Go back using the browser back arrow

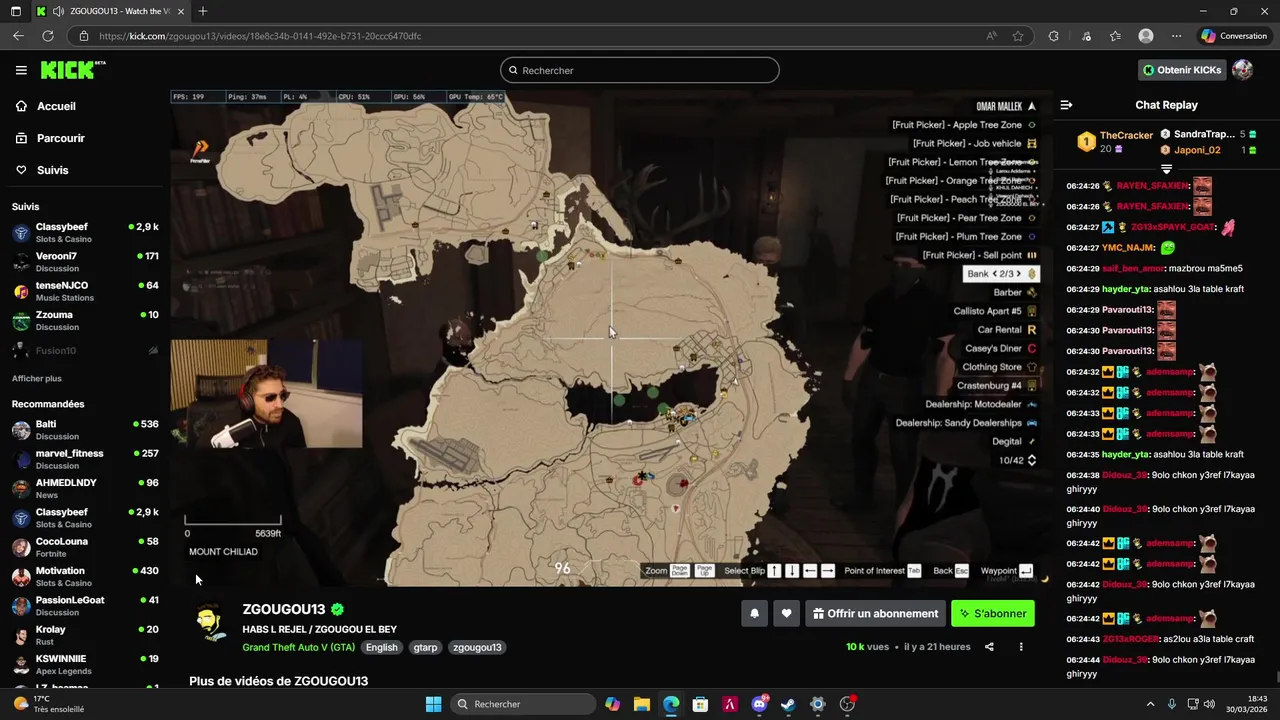(x=18, y=36)
